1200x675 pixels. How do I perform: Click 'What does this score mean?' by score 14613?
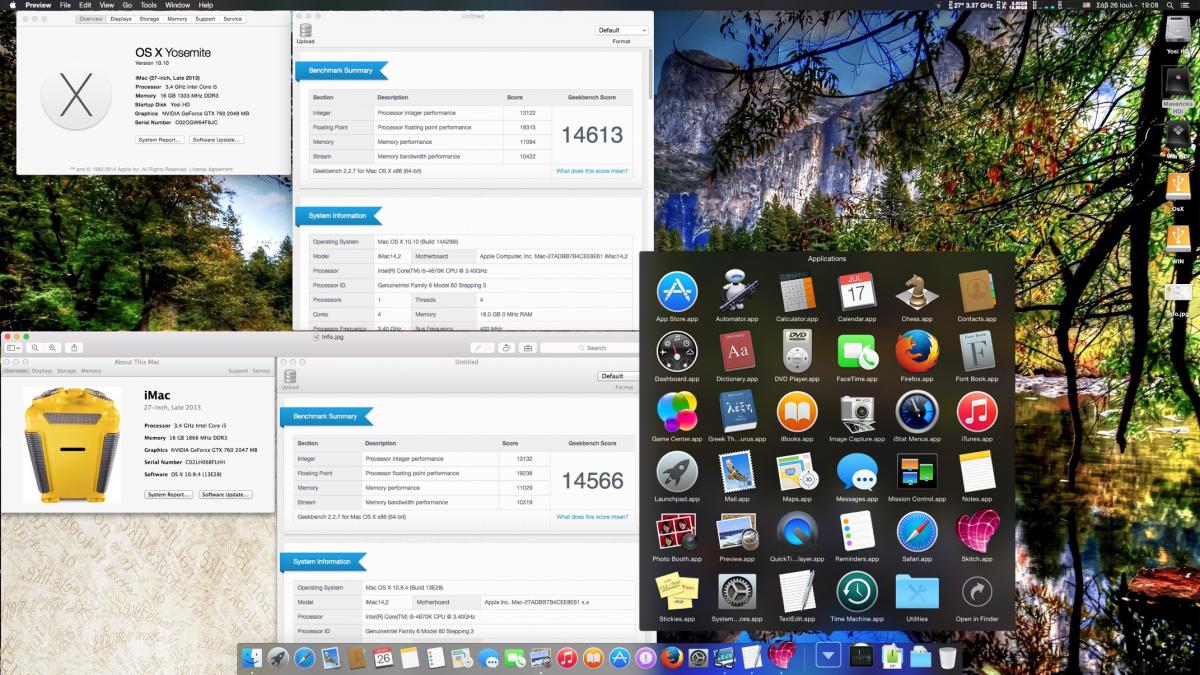(x=592, y=171)
